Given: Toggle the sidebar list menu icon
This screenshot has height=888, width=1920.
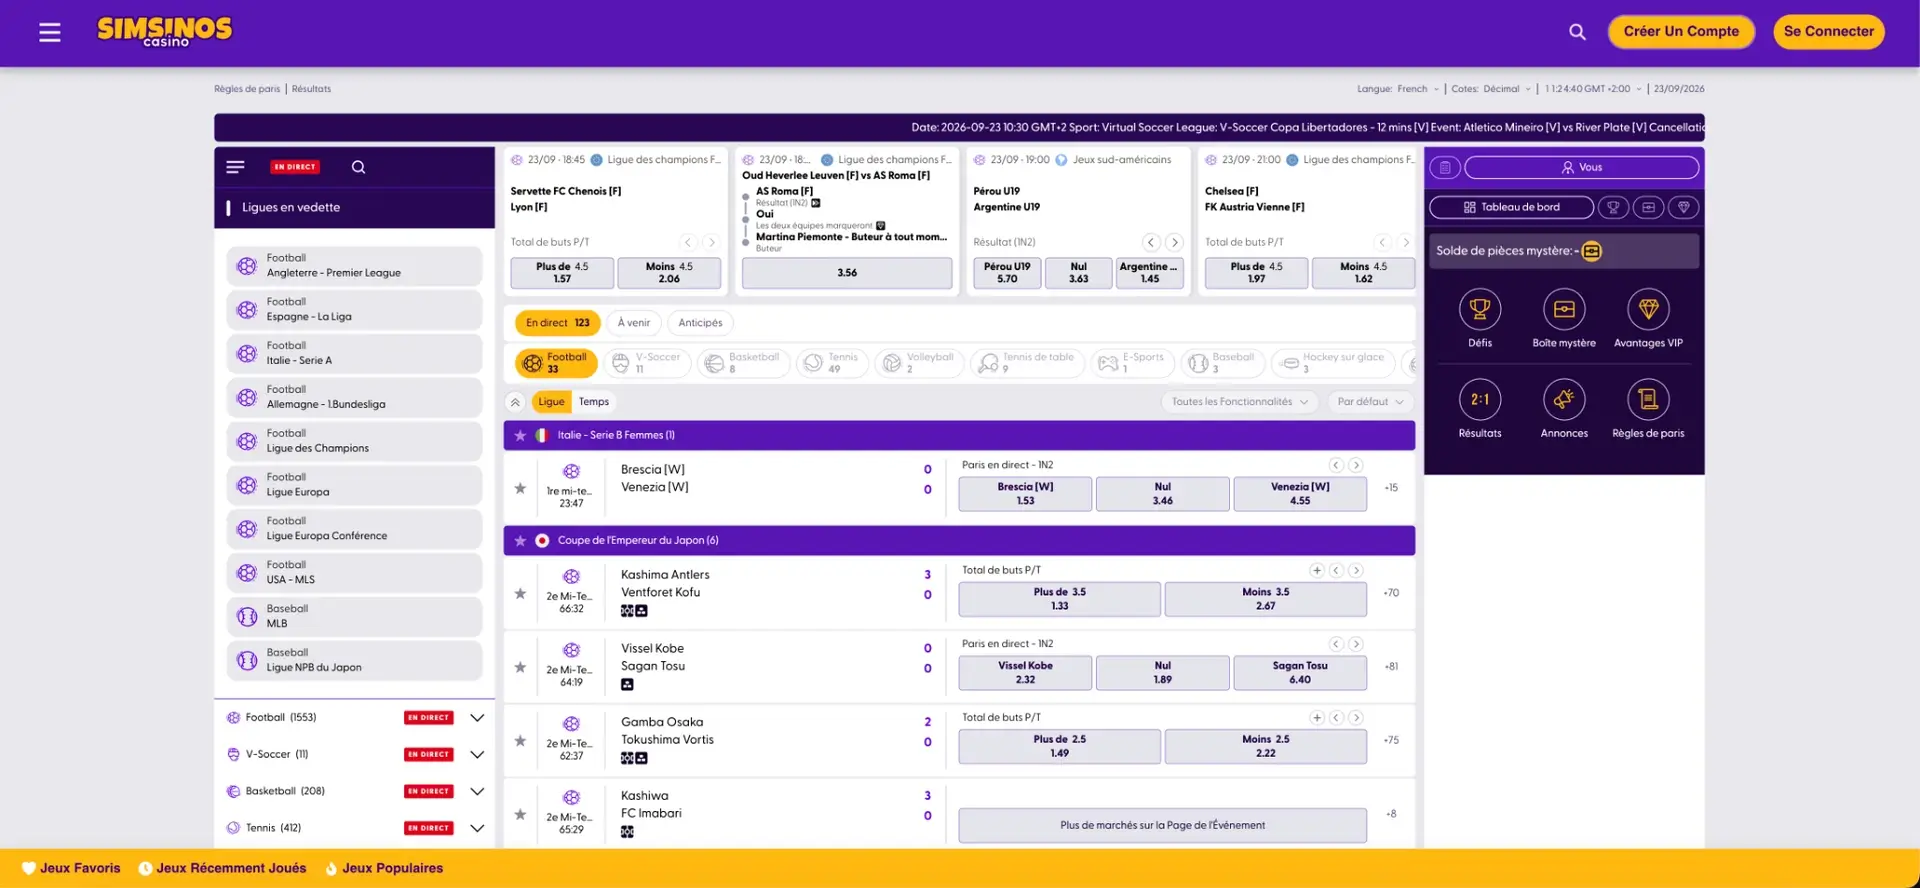Looking at the screenshot, I should (235, 167).
